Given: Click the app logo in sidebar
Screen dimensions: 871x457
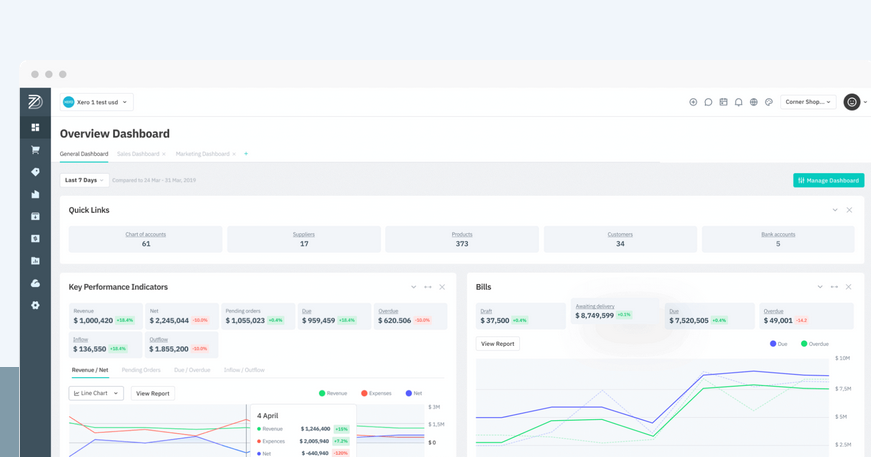Looking at the screenshot, I should click(x=35, y=102).
